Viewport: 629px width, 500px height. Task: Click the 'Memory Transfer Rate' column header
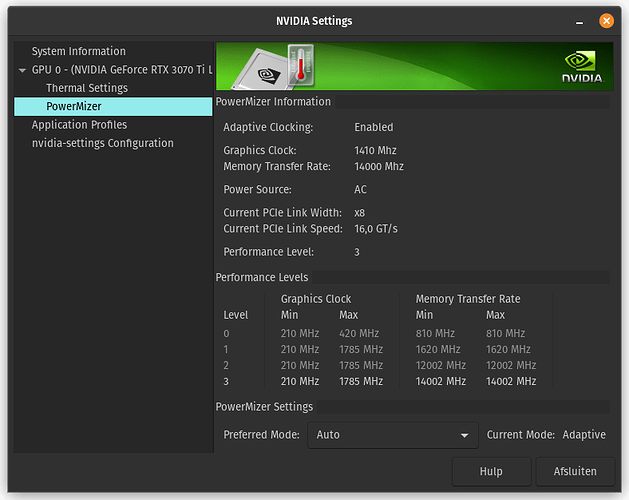(468, 299)
